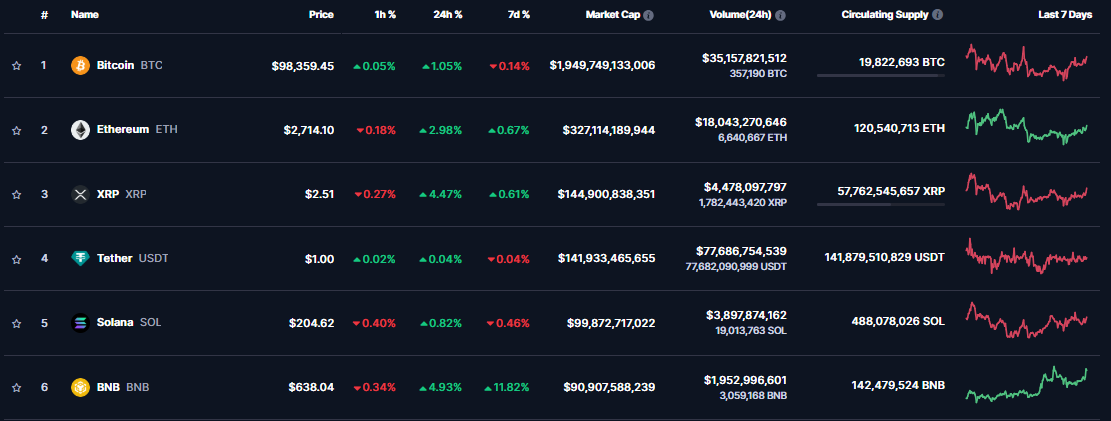Open BNB's 7-day price chart
Screen dimensions: 1111x421
[x=1026, y=385]
